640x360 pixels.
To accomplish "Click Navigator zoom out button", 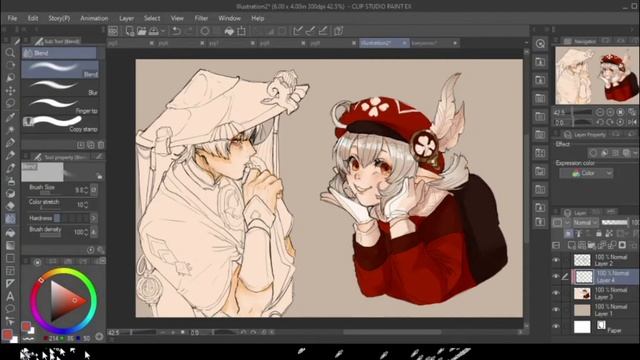I will tap(599, 112).
